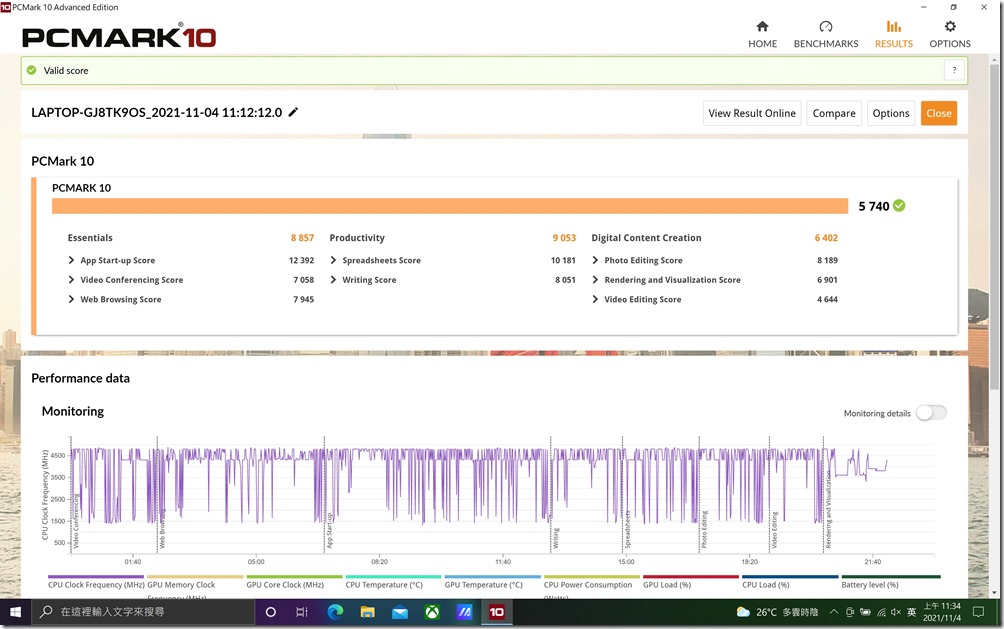Click the question mark help button
1004x629 pixels.
(x=954, y=70)
